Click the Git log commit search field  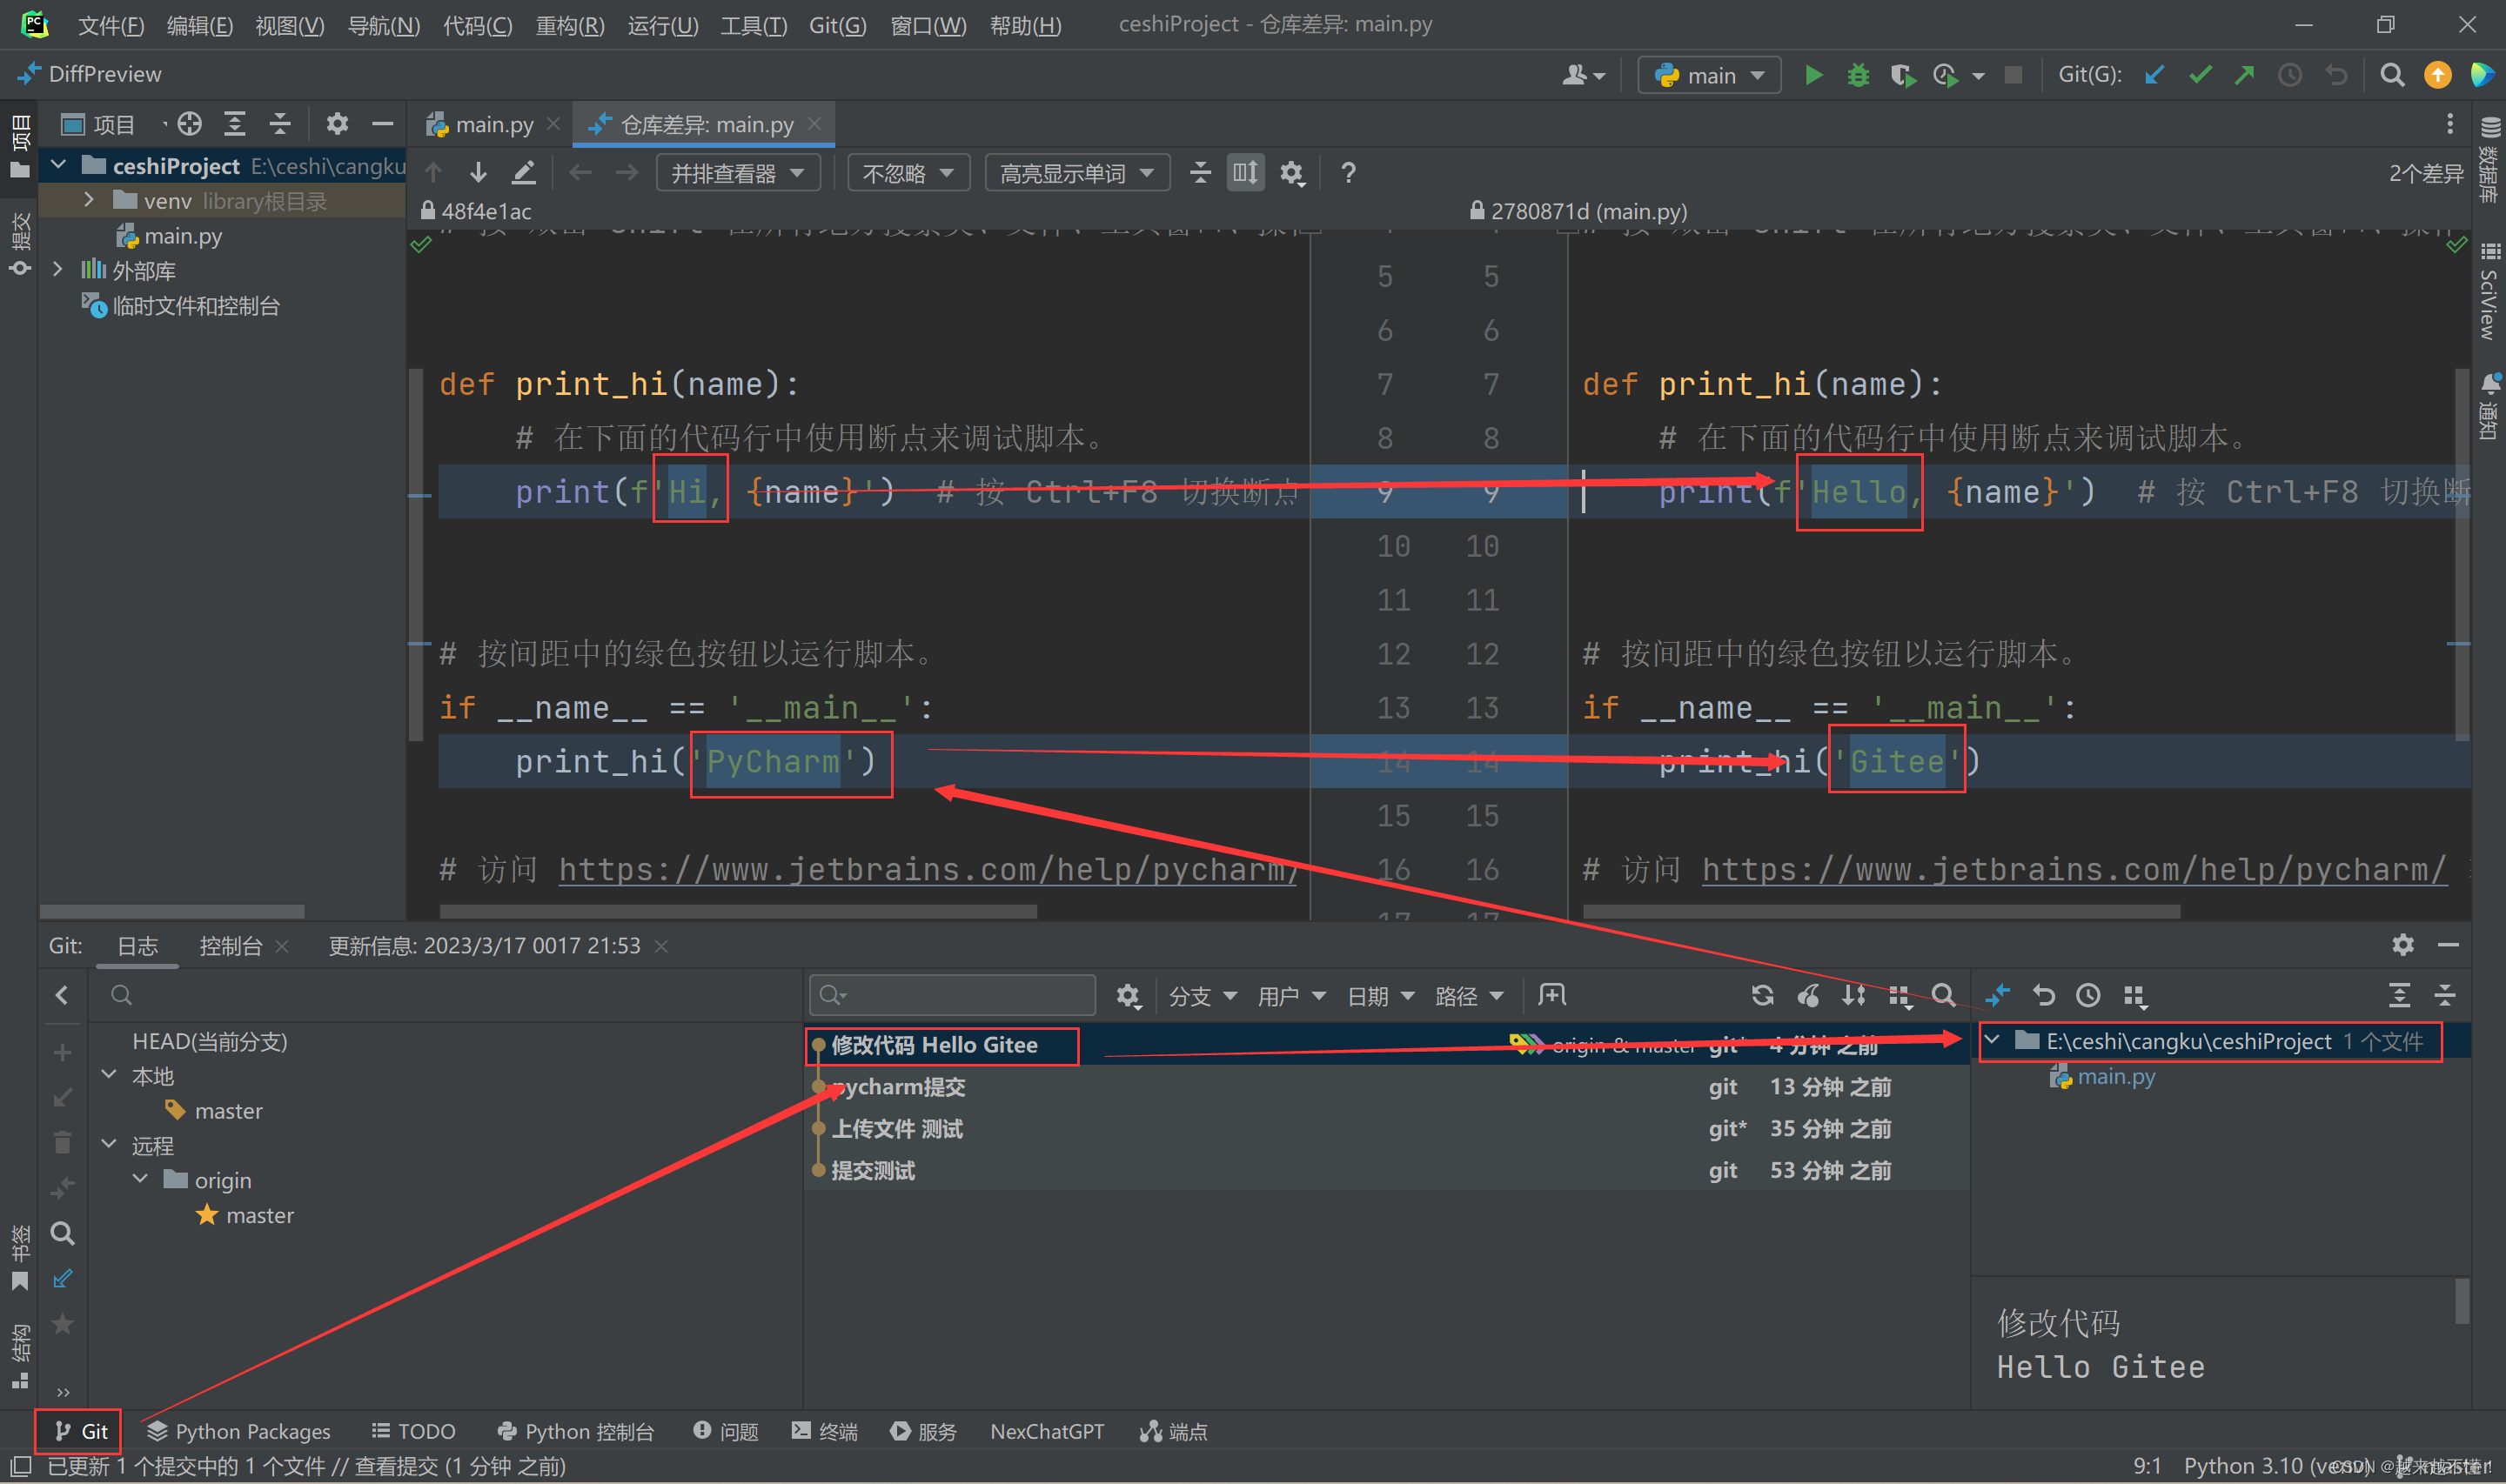(x=952, y=995)
